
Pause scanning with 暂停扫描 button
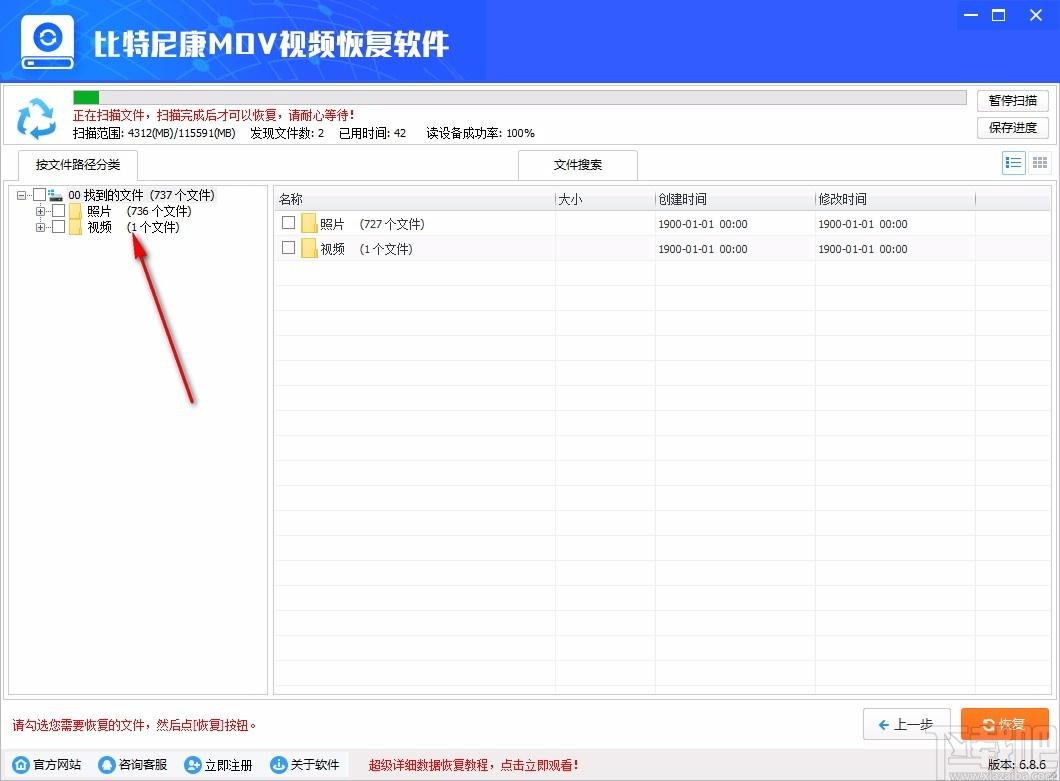tap(1012, 100)
